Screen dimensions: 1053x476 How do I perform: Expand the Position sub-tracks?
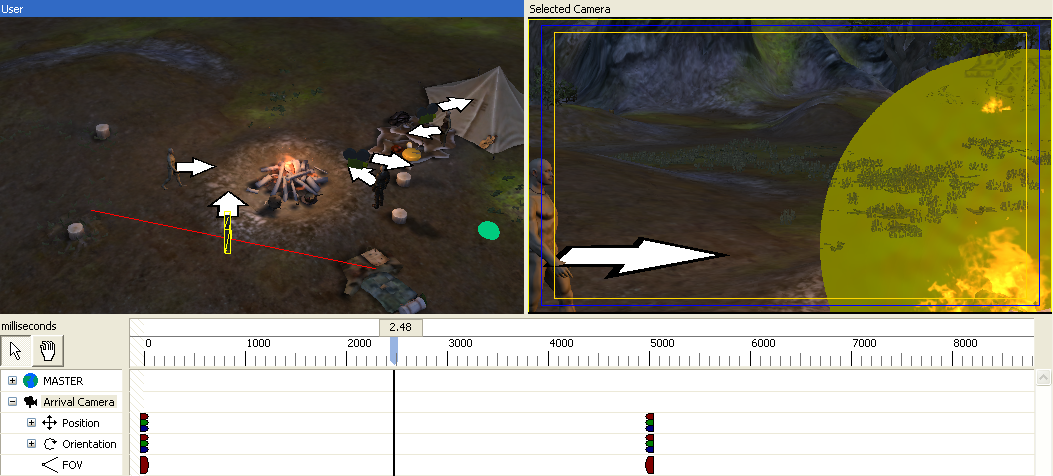[31, 423]
